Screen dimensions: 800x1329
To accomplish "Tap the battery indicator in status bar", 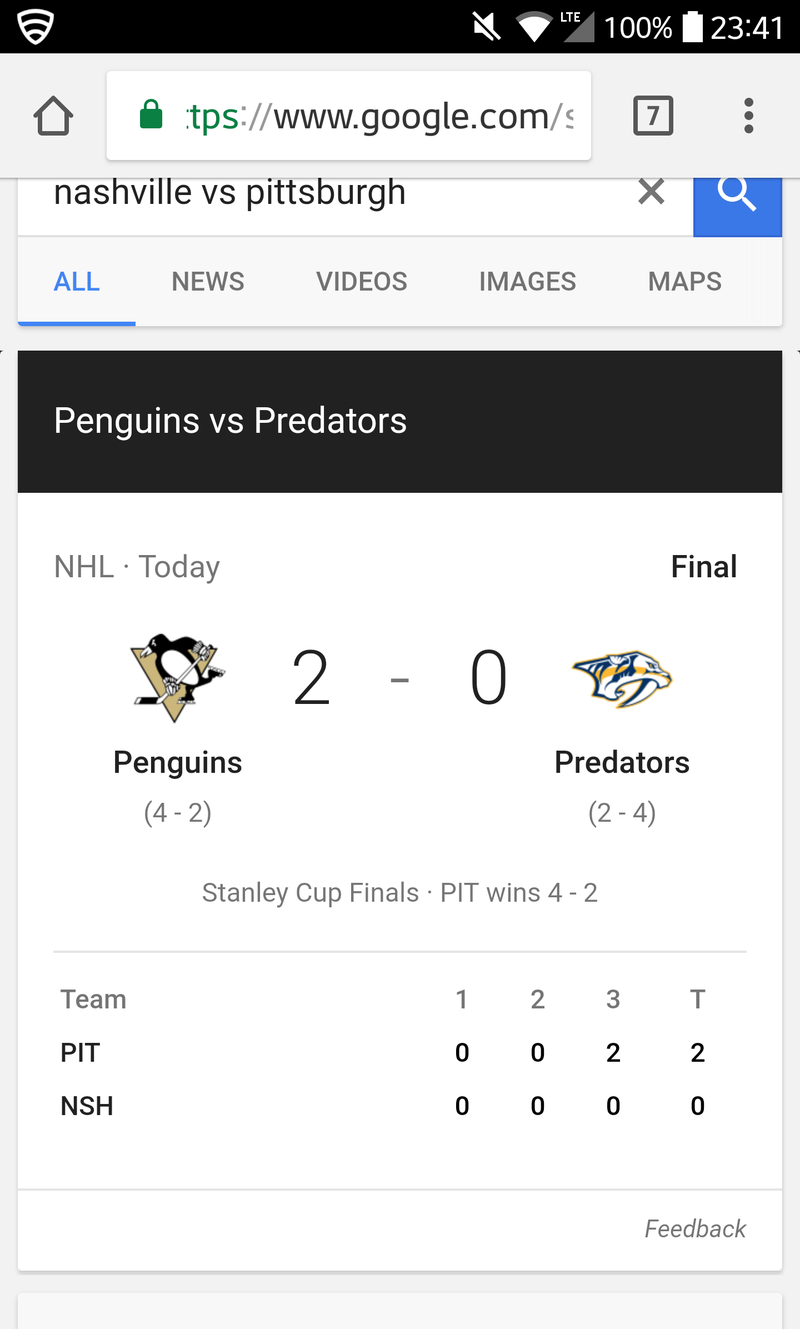I will (692, 26).
